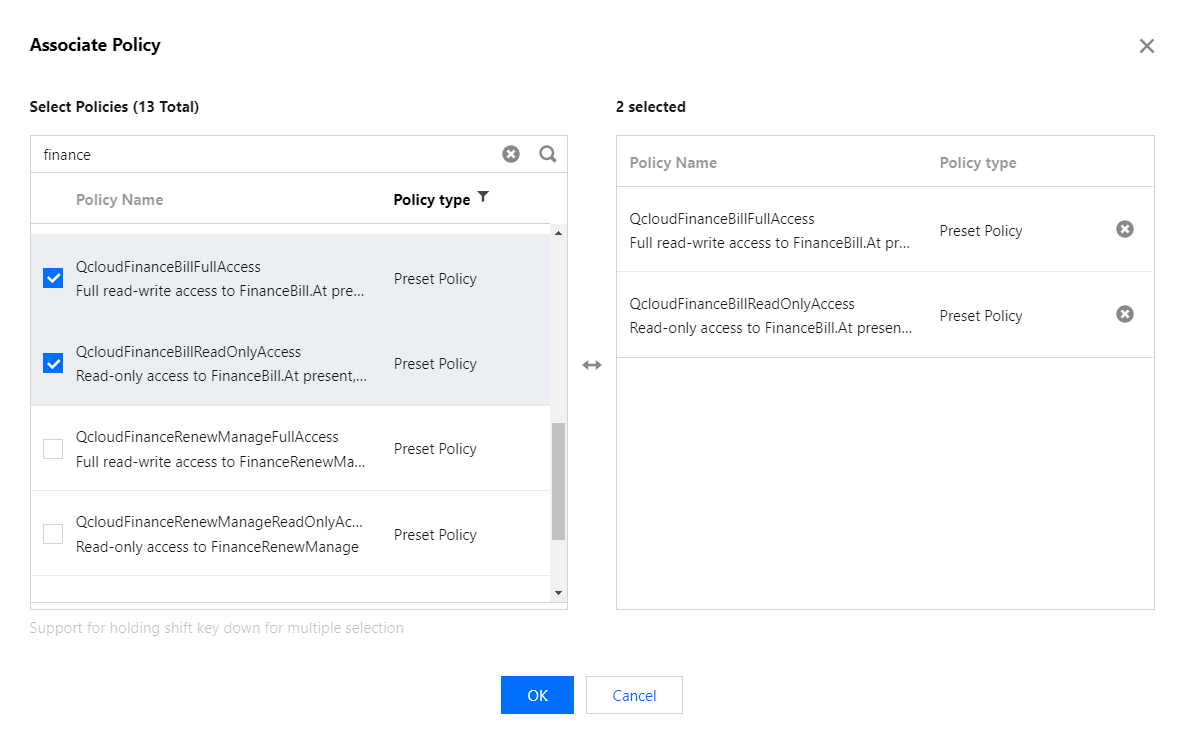The height and width of the screenshot is (743, 1185).
Task: Check QcloudFinanceRenewManageReadOnlyAccess policy checkbox
Action: point(53,534)
